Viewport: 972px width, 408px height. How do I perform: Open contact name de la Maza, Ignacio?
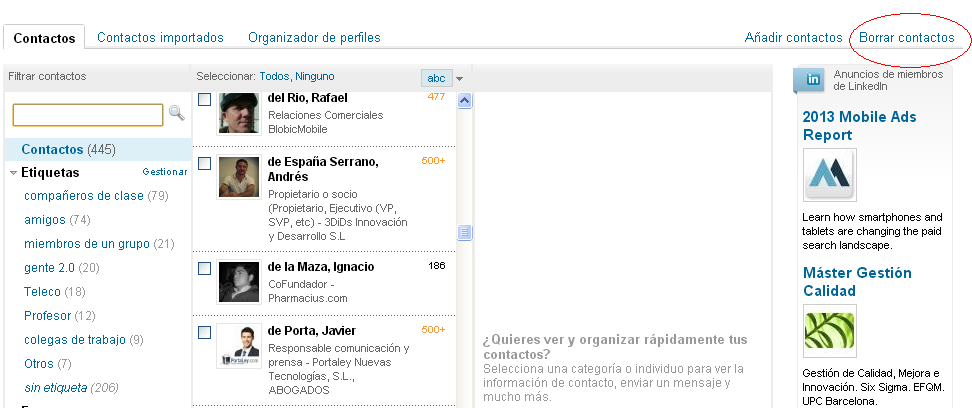(321, 267)
